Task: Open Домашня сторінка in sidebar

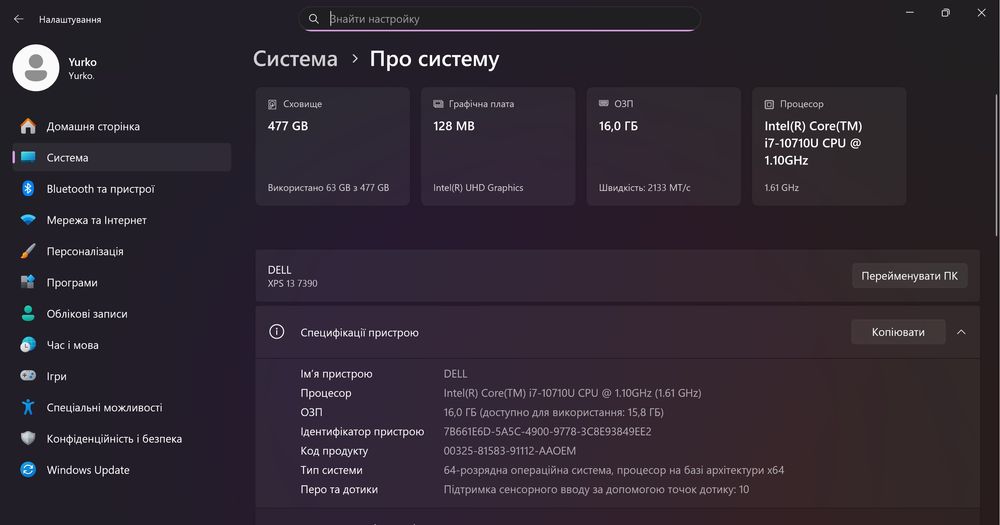Action: coord(122,126)
